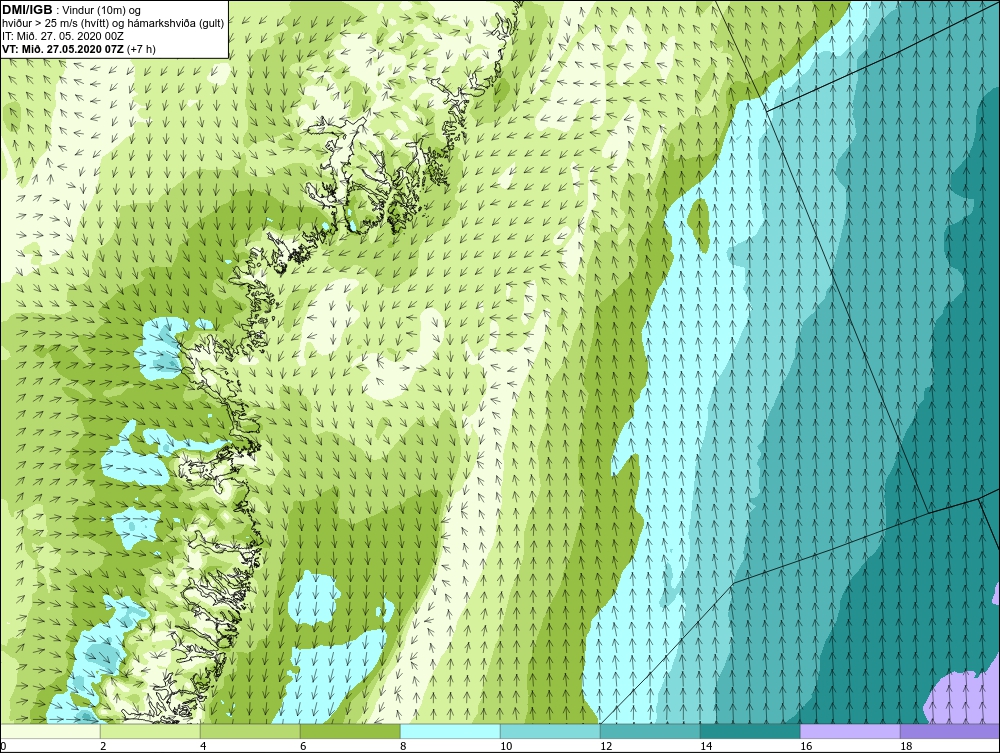Click the '18' label on wind scale
Image resolution: width=1000 pixels, height=753 pixels.
(906, 746)
